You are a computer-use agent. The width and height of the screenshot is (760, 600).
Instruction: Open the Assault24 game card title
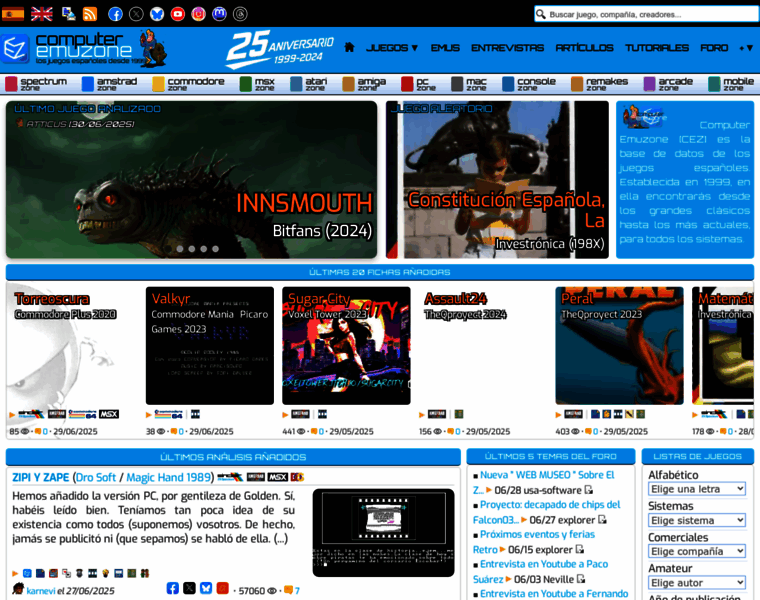click(x=456, y=299)
